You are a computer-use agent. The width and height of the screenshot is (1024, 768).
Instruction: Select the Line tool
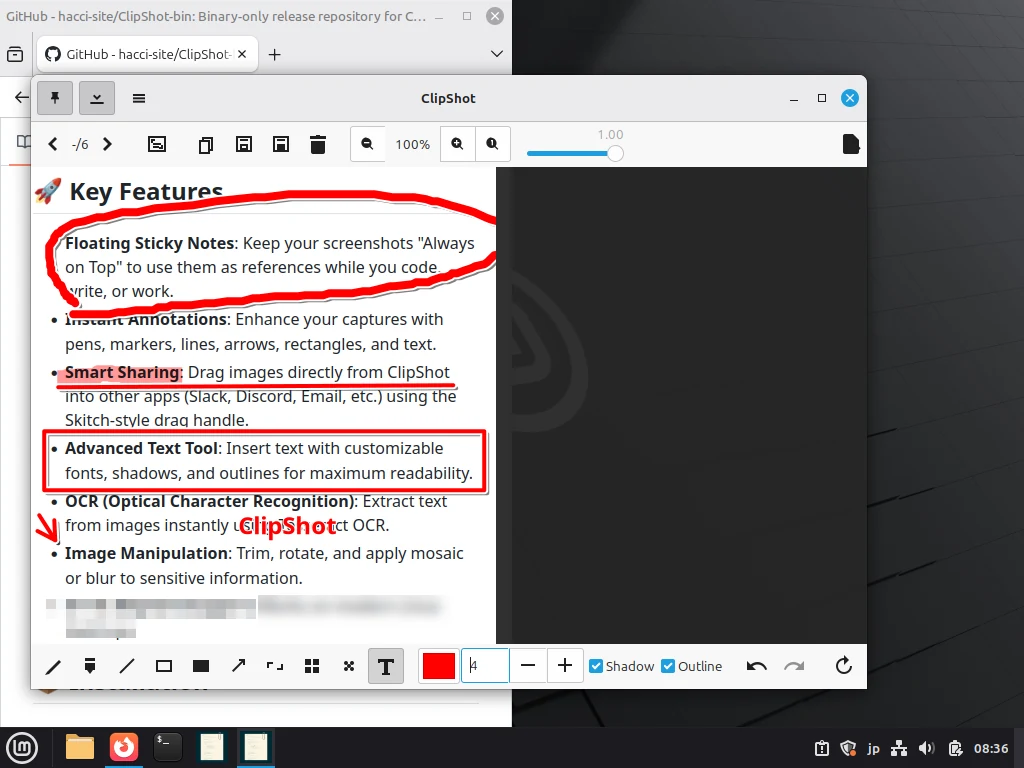(x=127, y=666)
